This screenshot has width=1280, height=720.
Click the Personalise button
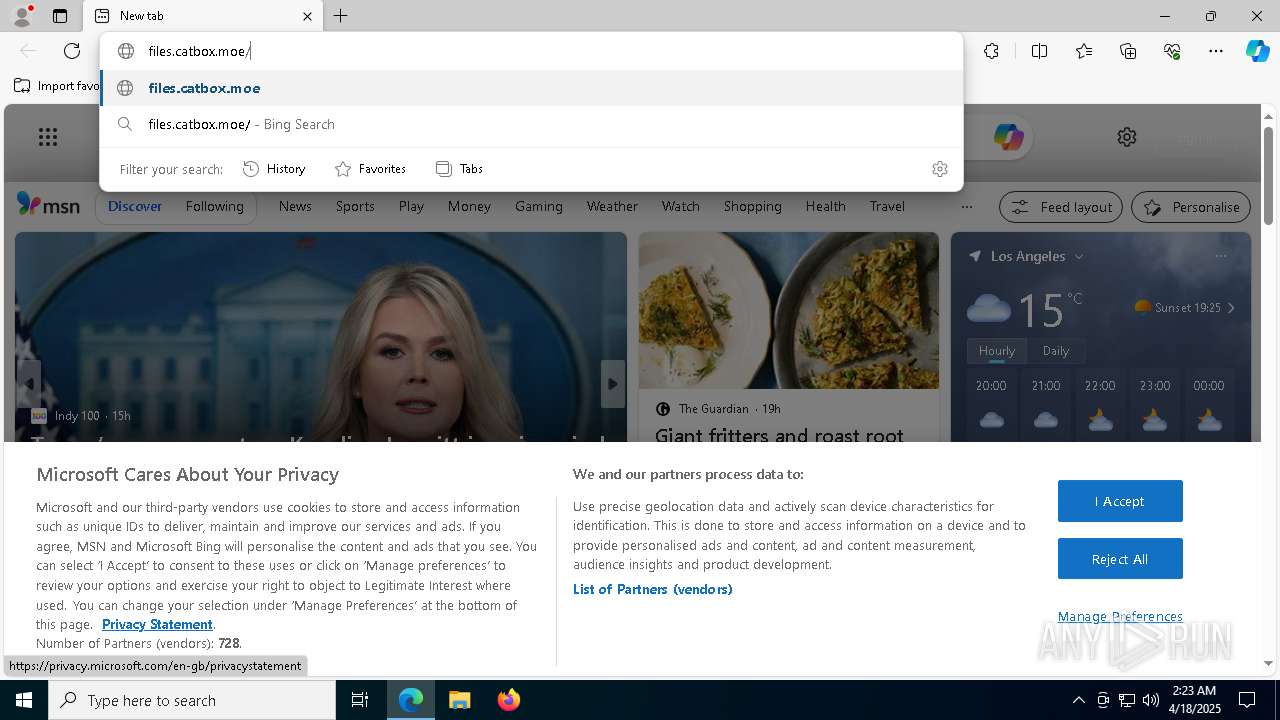(1191, 207)
